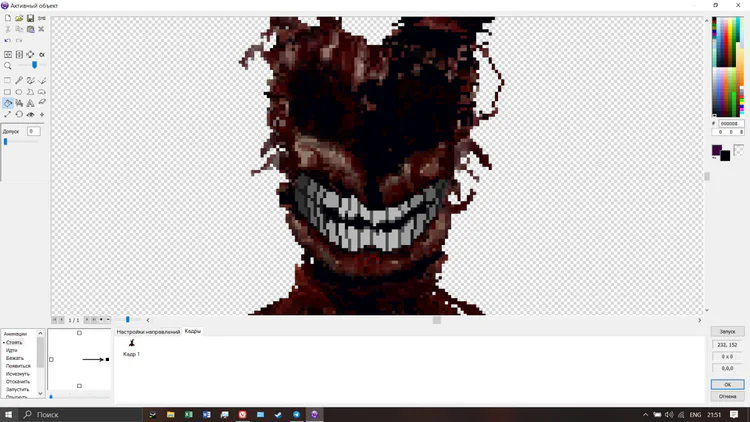750x422 pixels.
Task: Select the Стоять animation
Action: [x=14, y=343]
